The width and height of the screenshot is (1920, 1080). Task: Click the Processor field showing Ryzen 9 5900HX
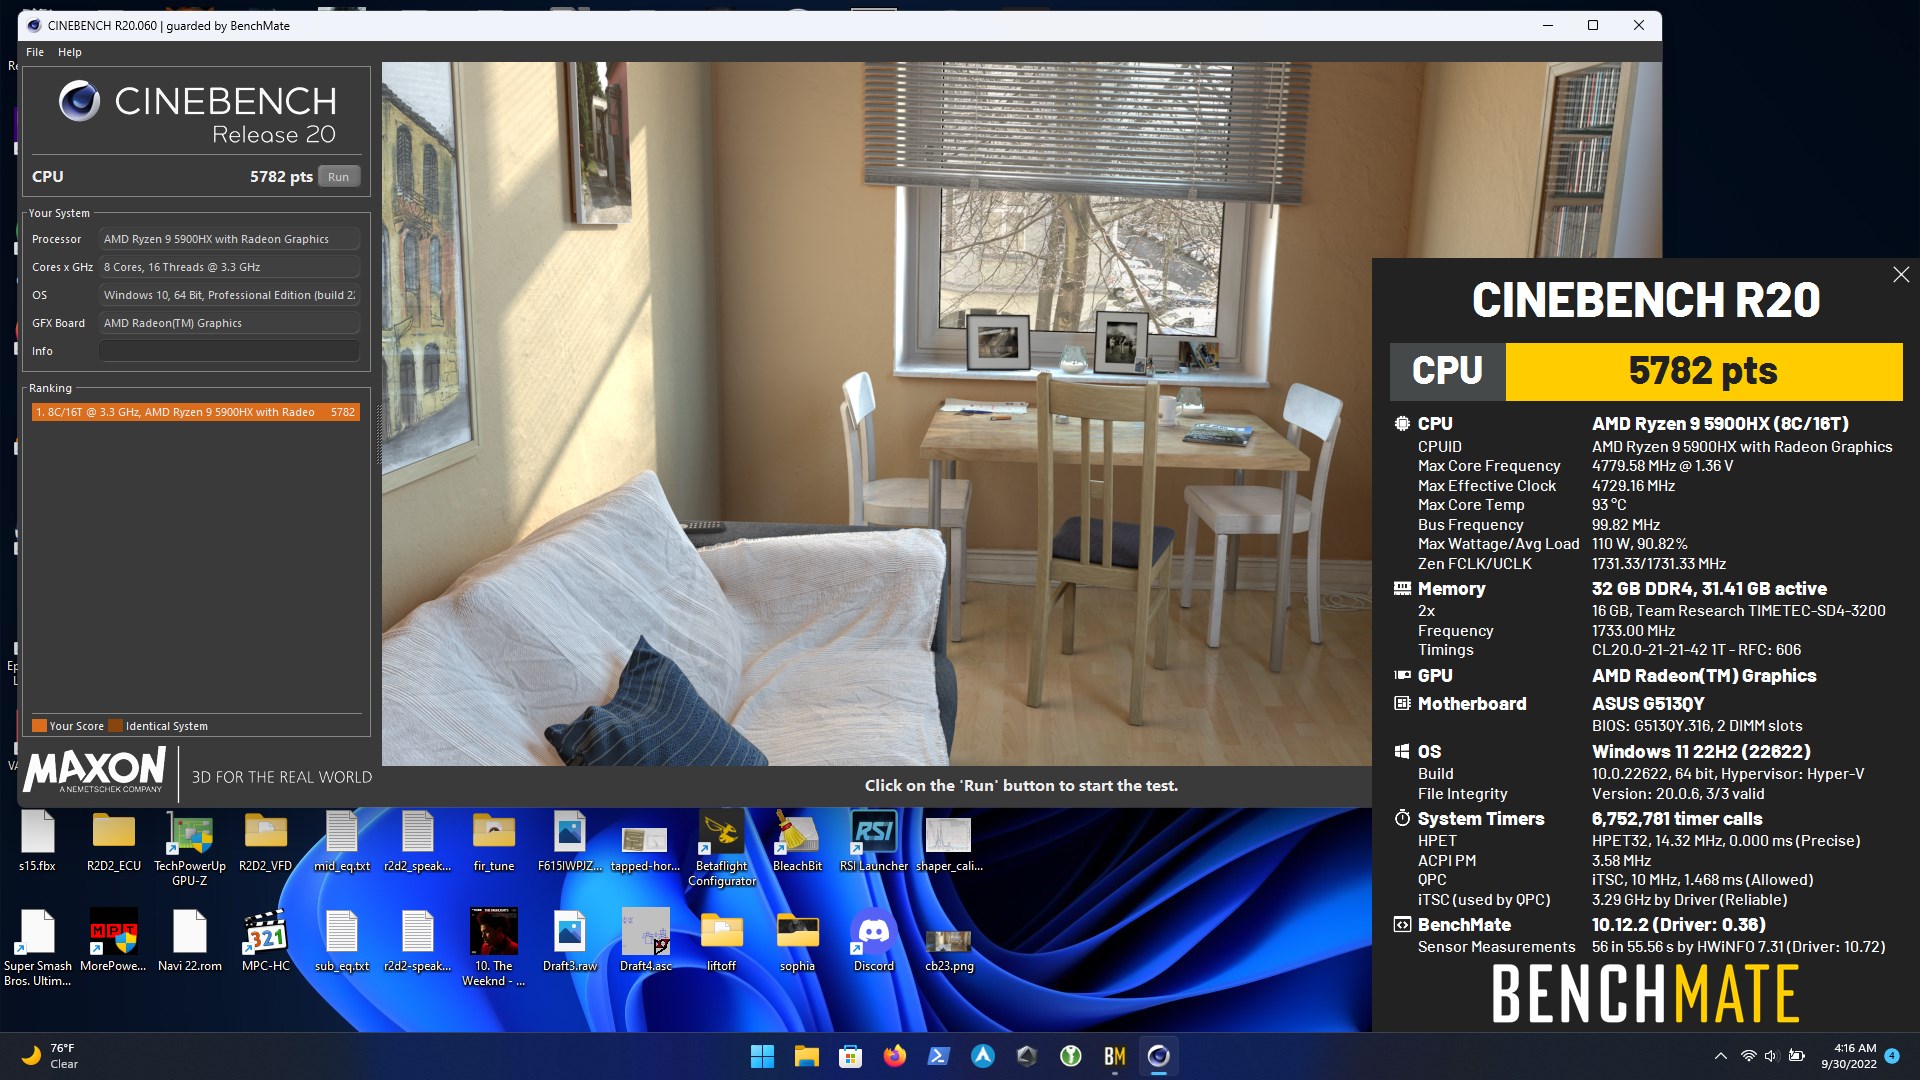pos(229,239)
